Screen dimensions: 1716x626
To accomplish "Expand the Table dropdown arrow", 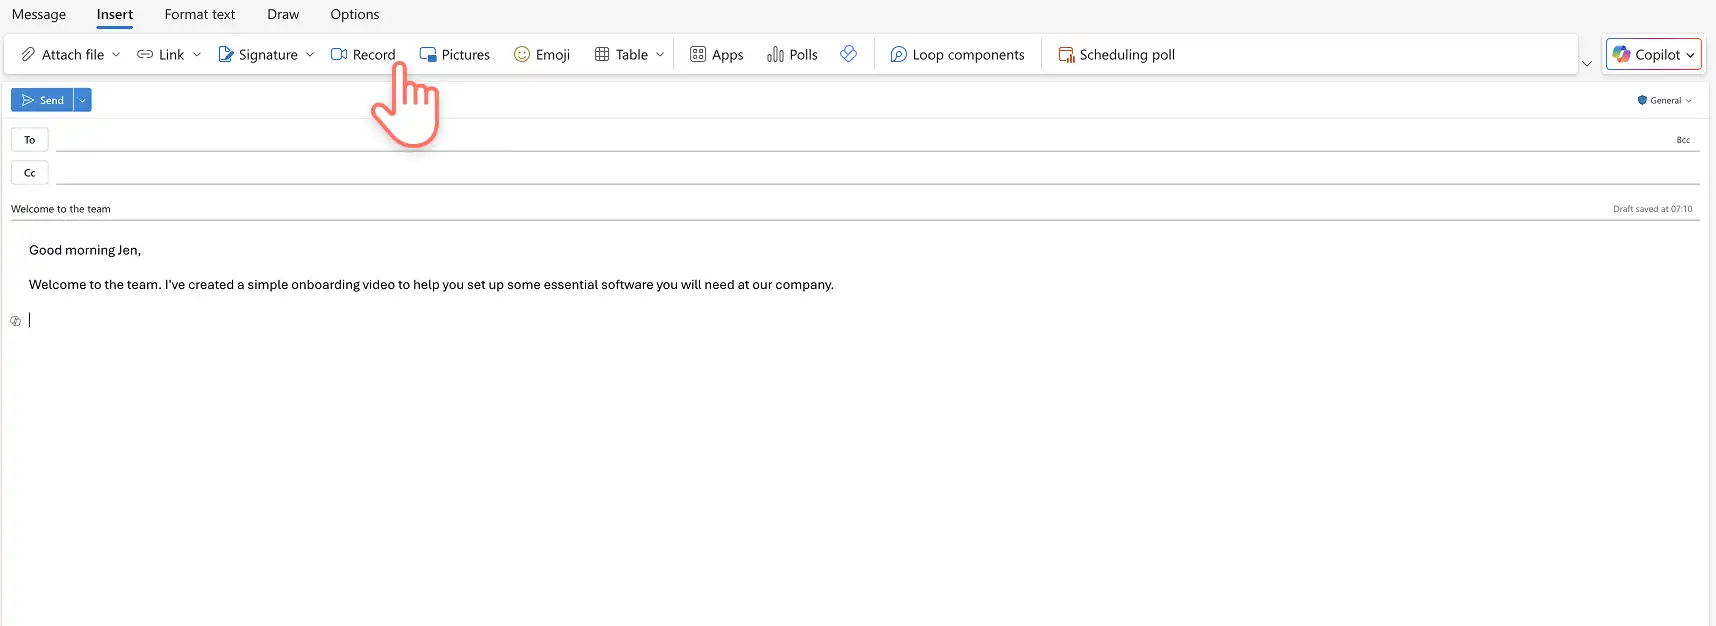I will [x=660, y=55].
